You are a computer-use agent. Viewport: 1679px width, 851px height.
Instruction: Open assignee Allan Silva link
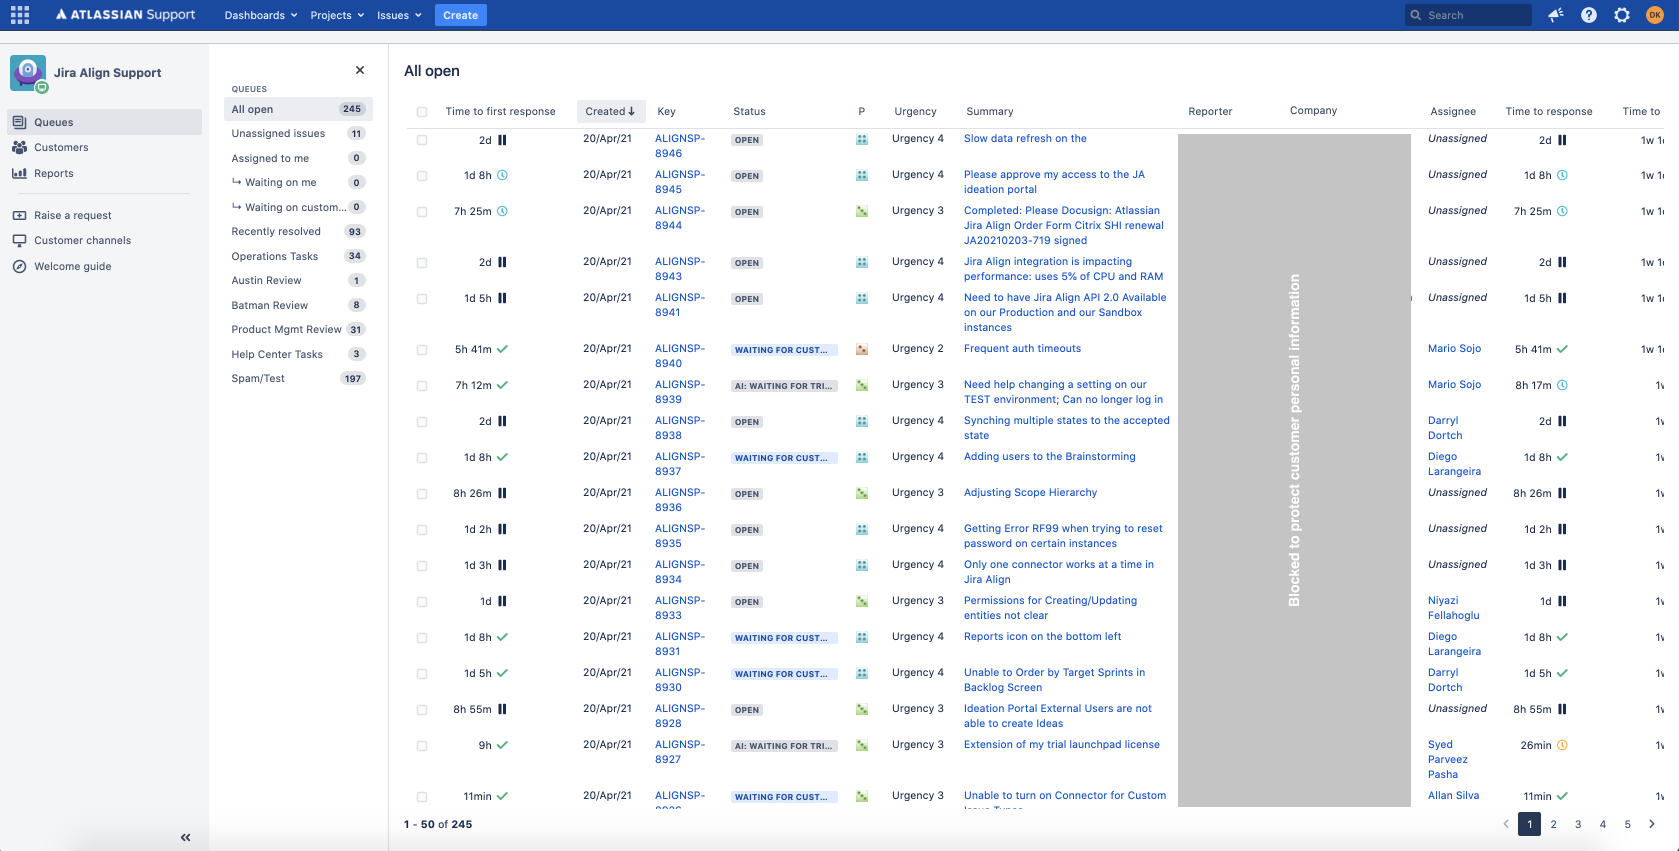click(1453, 795)
